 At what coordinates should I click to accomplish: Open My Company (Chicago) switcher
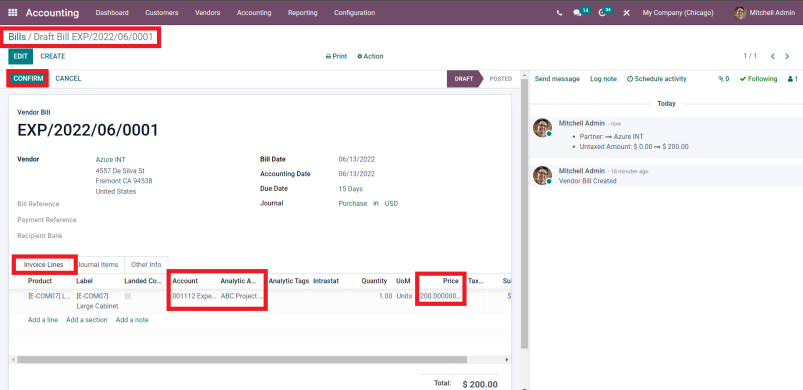[x=678, y=13]
